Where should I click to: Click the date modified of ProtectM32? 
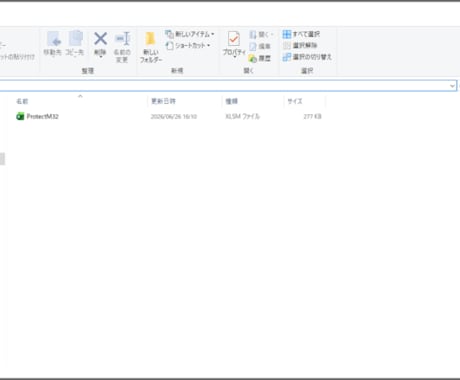(x=174, y=116)
